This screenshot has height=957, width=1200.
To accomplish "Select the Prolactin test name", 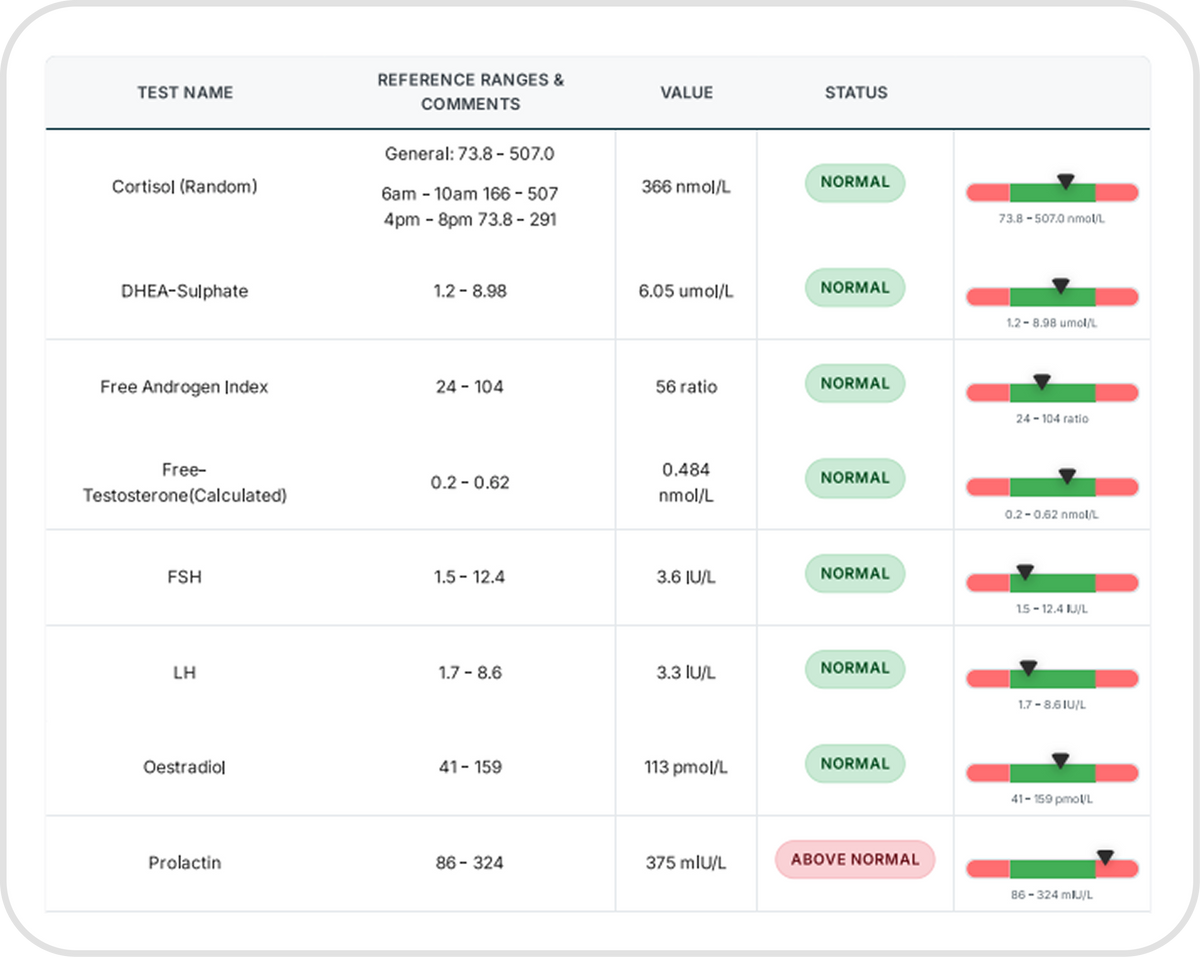I will click(185, 862).
